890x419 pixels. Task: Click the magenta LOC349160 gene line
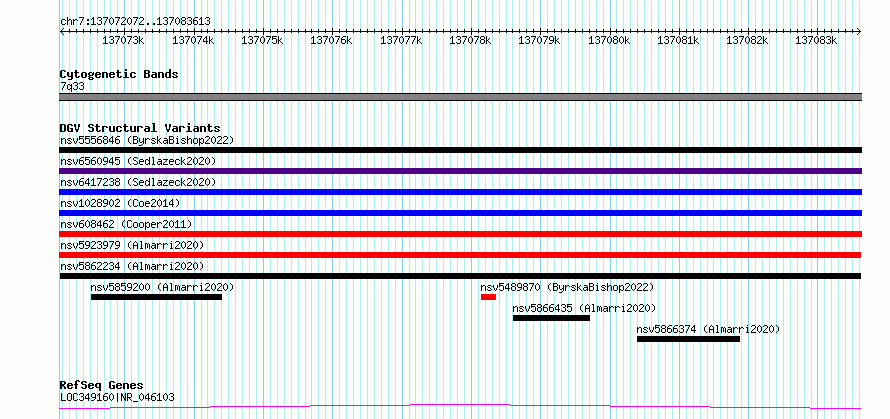pyautogui.click(x=460, y=406)
